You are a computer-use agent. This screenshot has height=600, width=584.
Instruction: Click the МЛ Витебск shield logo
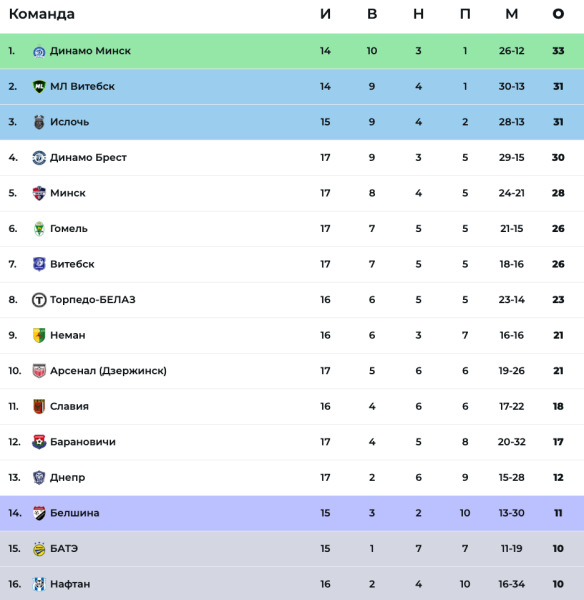tap(39, 86)
